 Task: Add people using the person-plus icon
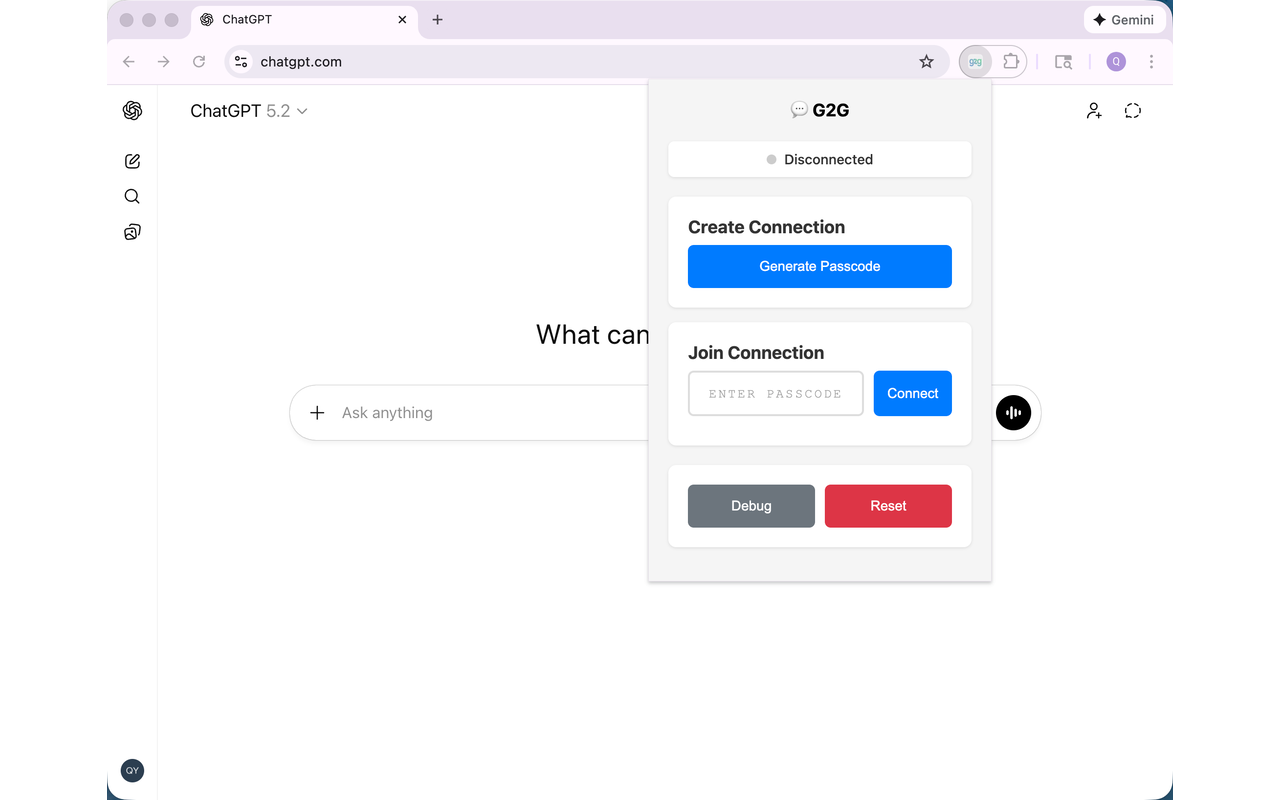tap(1094, 110)
